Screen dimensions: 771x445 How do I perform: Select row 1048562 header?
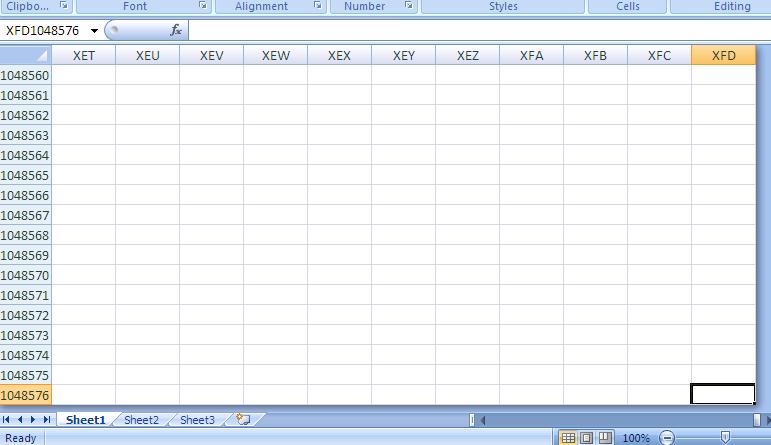coord(26,116)
